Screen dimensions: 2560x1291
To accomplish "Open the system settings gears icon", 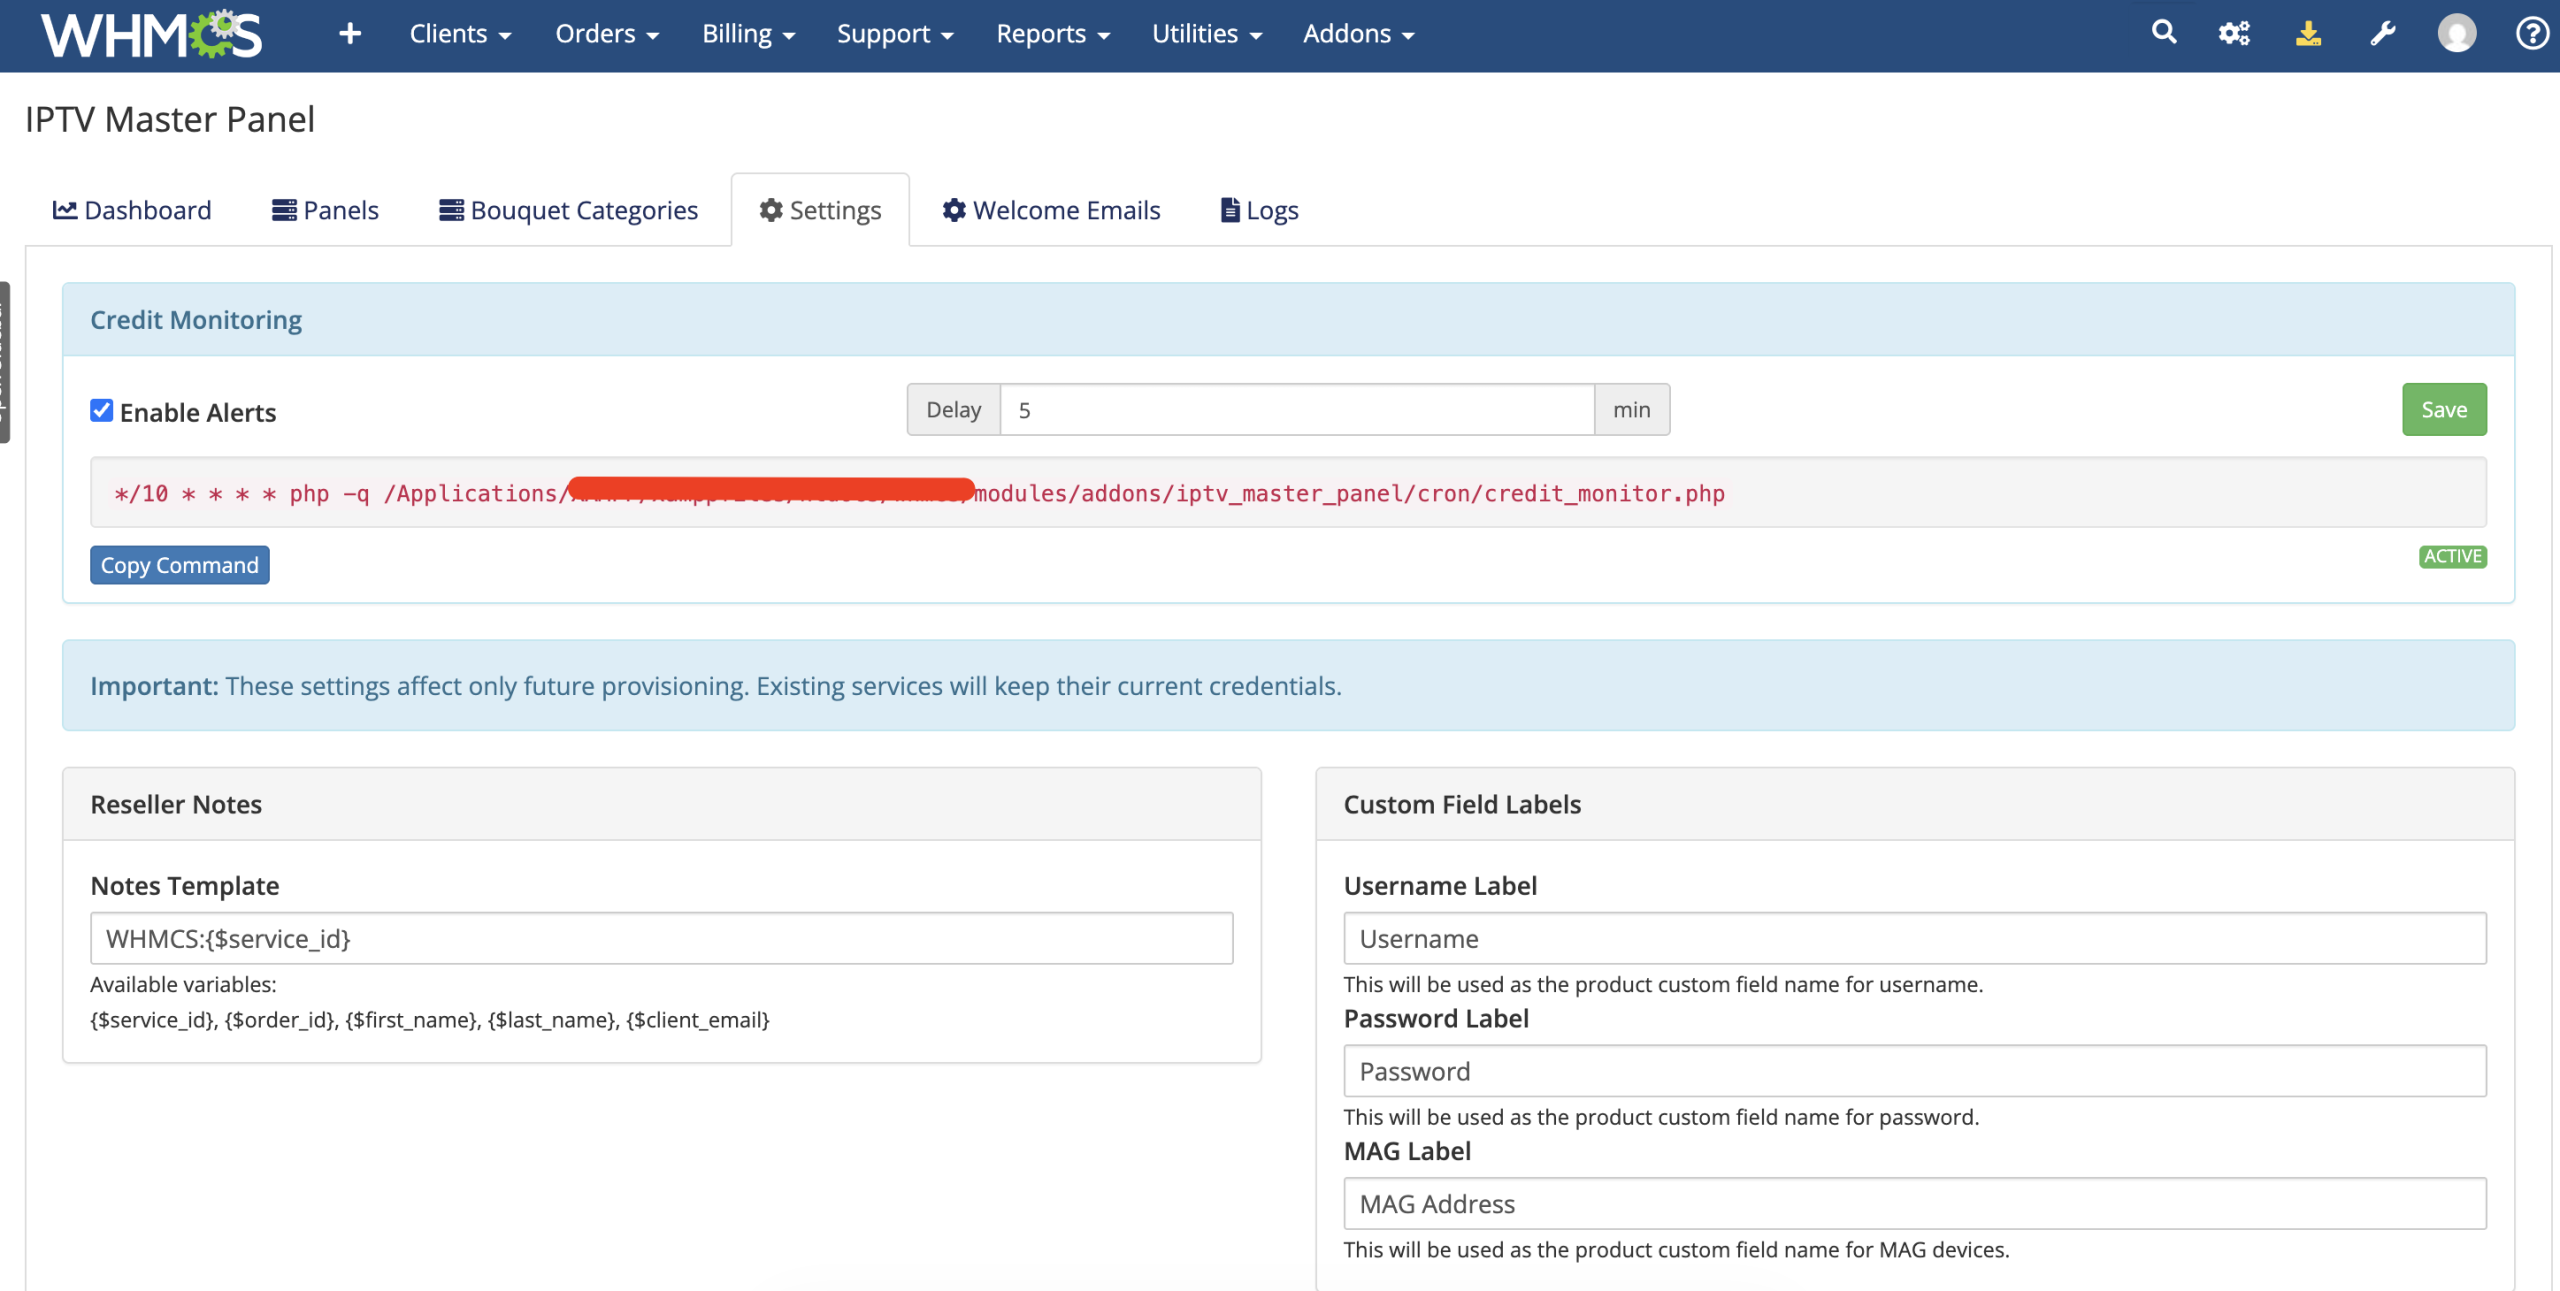I will pos(2234,34).
